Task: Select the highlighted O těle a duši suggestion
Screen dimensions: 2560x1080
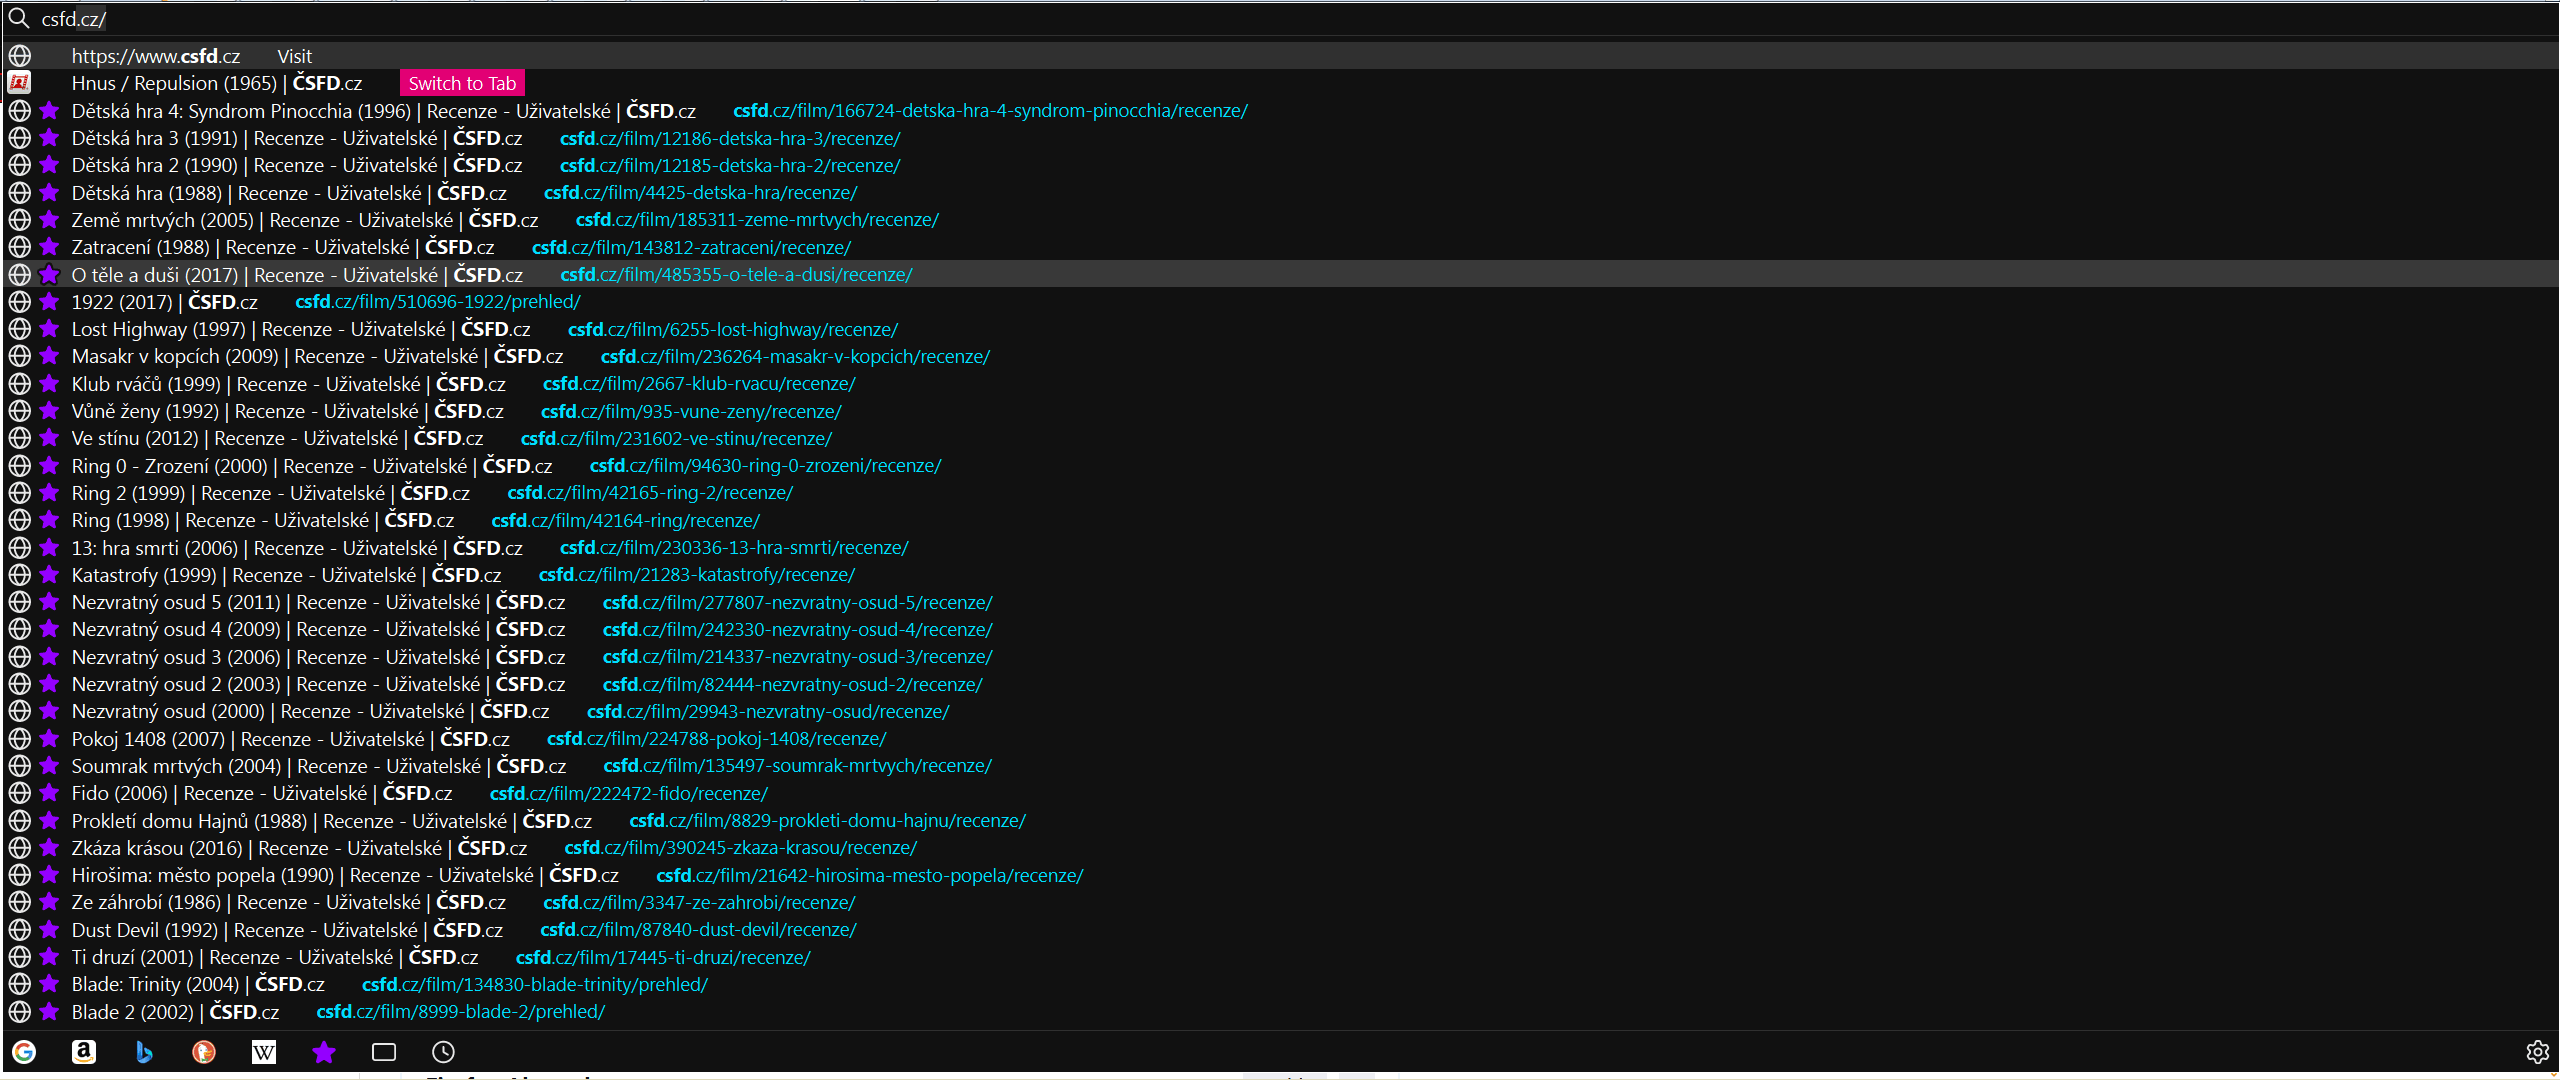Action: pos(297,274)
